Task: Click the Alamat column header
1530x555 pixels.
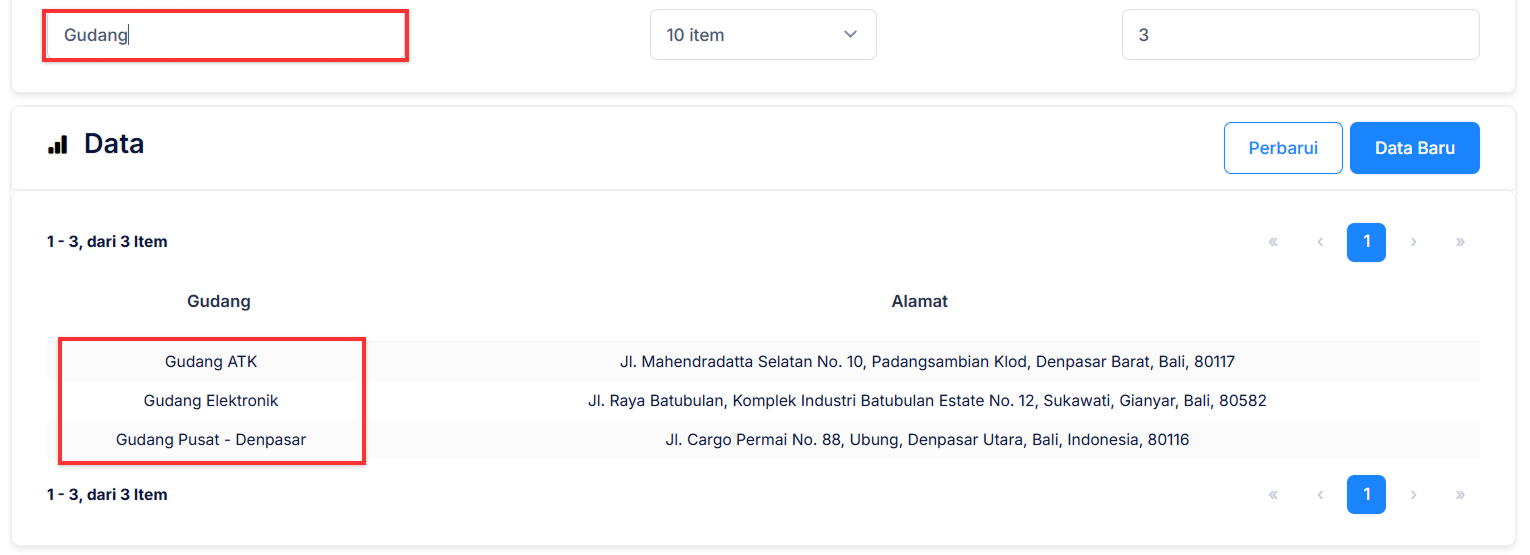Action: coord(919,301)
